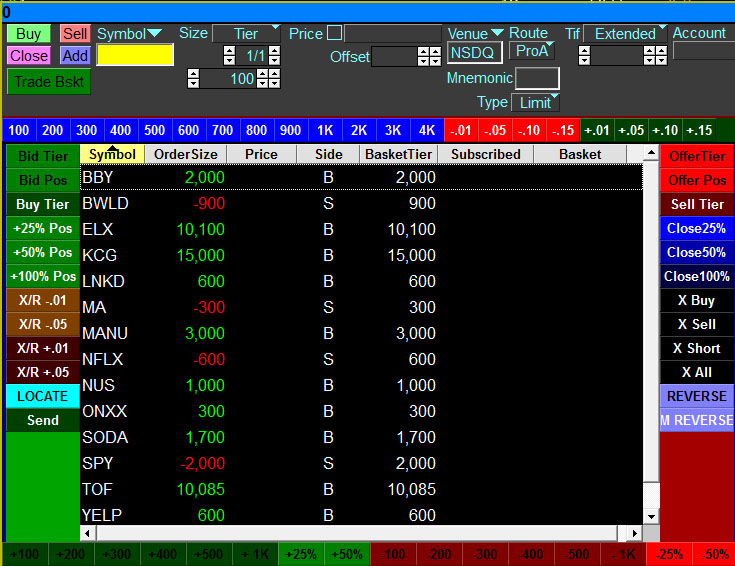The width and height of the screenshot is (735, 566).
Task: Click the list scroll up arrow
Action: point(651,152)
